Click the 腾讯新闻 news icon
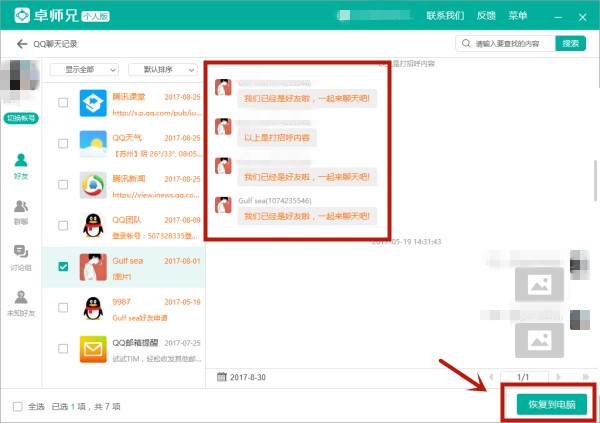Viewport: 600px width, 423px height. 93,185
